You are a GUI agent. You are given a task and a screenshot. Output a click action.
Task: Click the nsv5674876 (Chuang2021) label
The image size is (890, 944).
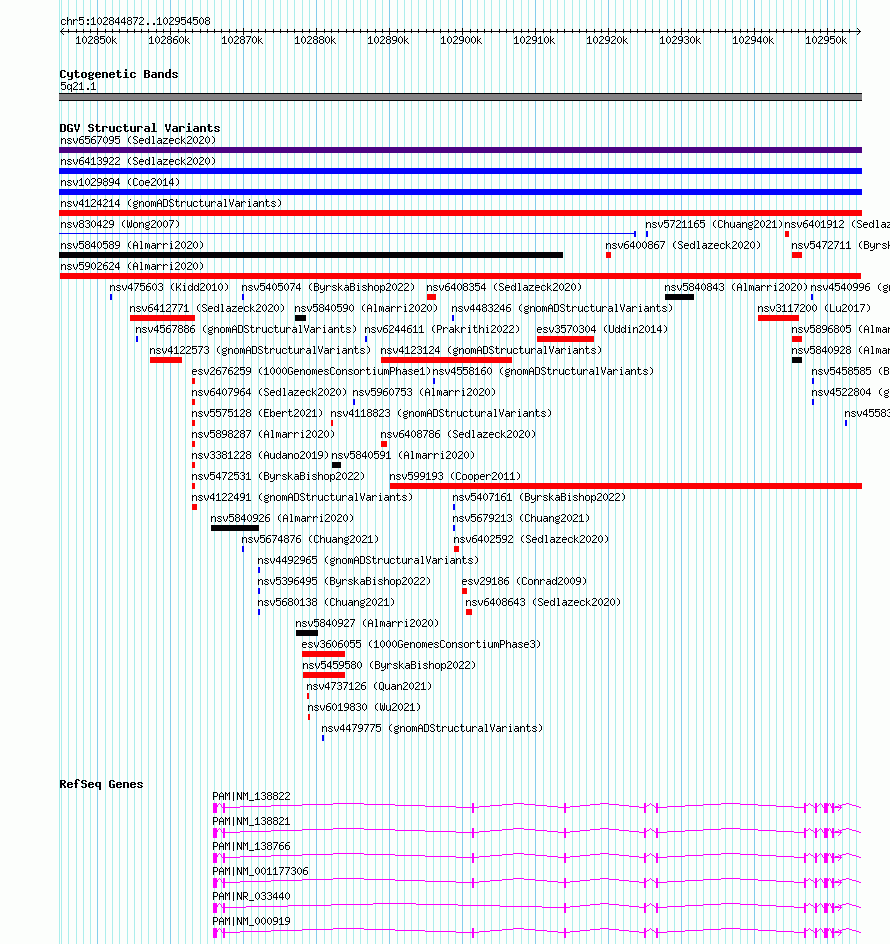tap(310, 539)
